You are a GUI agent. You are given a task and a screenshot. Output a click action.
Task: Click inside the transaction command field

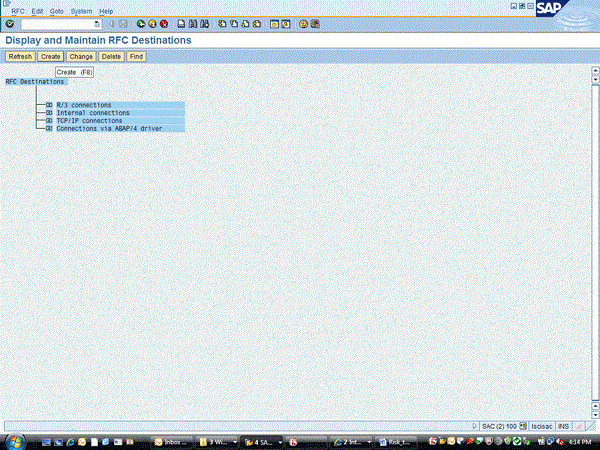tap(55, 23)
